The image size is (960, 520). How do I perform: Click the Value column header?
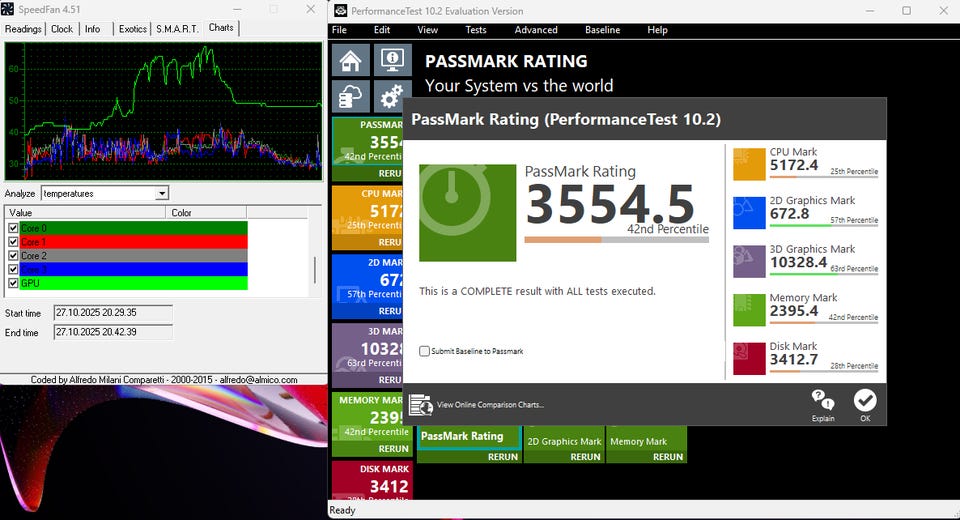85,213
